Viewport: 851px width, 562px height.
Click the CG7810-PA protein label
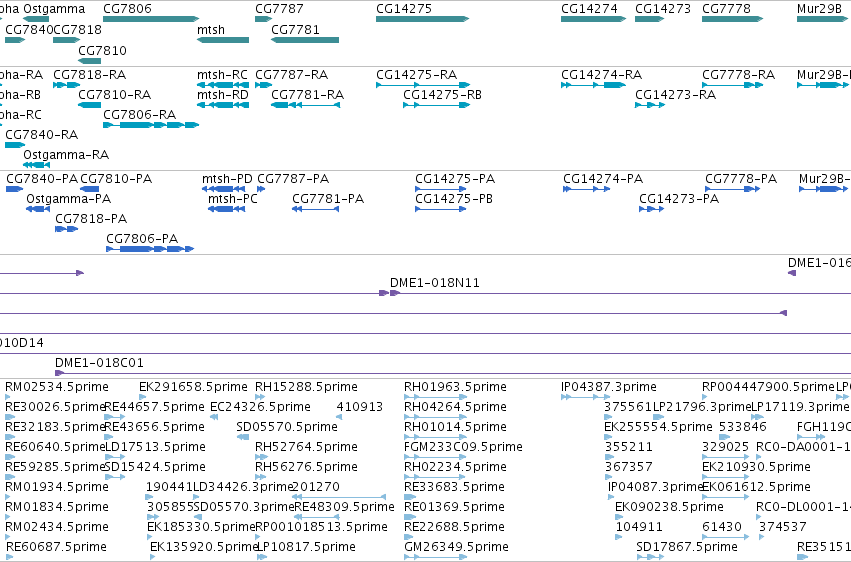click(x=116, y=178)
